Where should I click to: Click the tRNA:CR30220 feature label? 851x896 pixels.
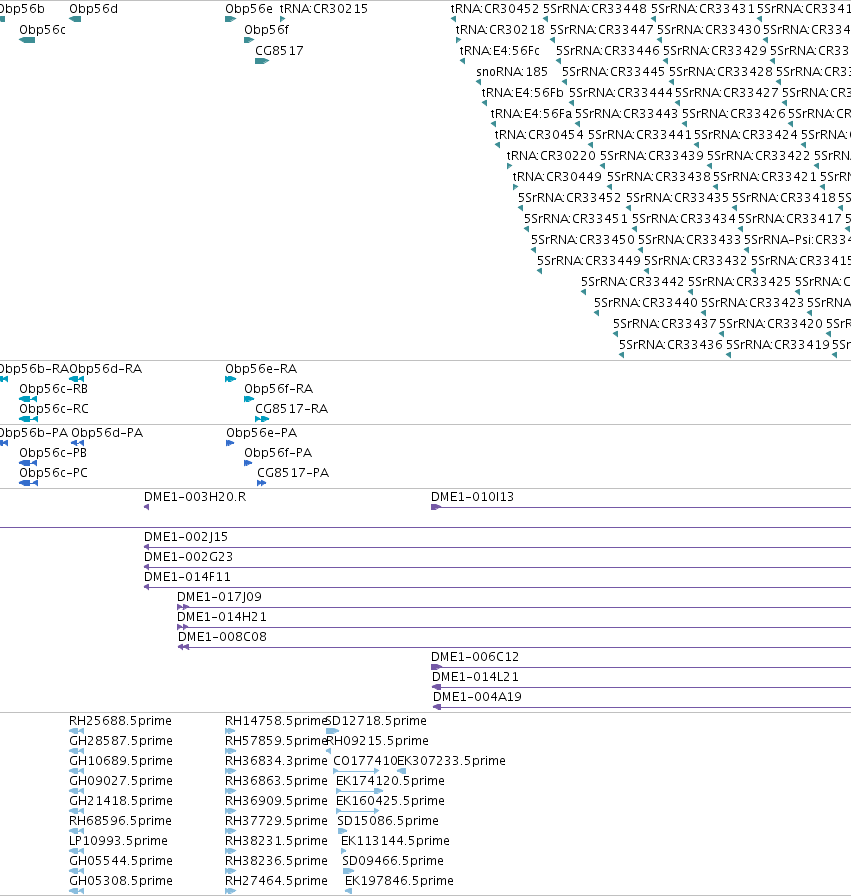click(x=551, y=156)
